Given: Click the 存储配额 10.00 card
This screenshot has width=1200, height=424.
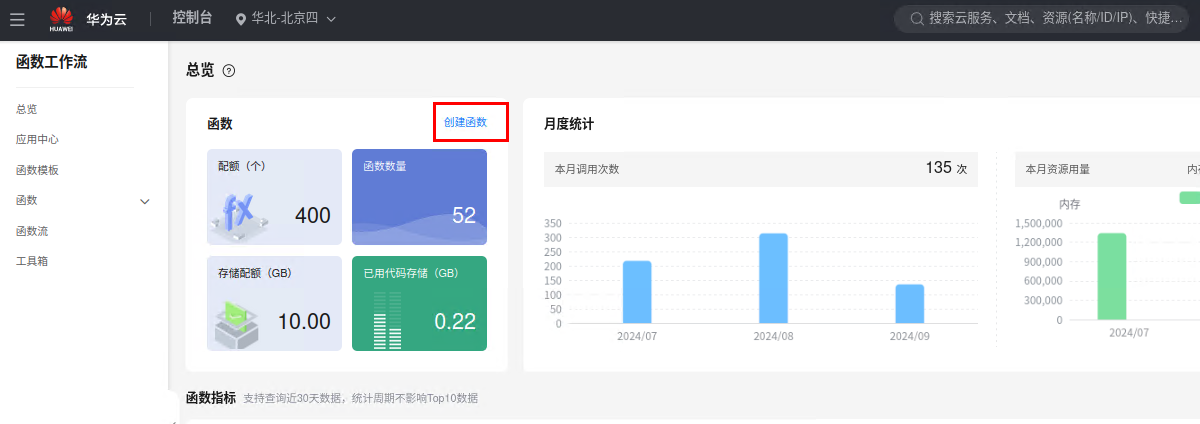Looking at the screenshot, I should (x=274, y=304).
